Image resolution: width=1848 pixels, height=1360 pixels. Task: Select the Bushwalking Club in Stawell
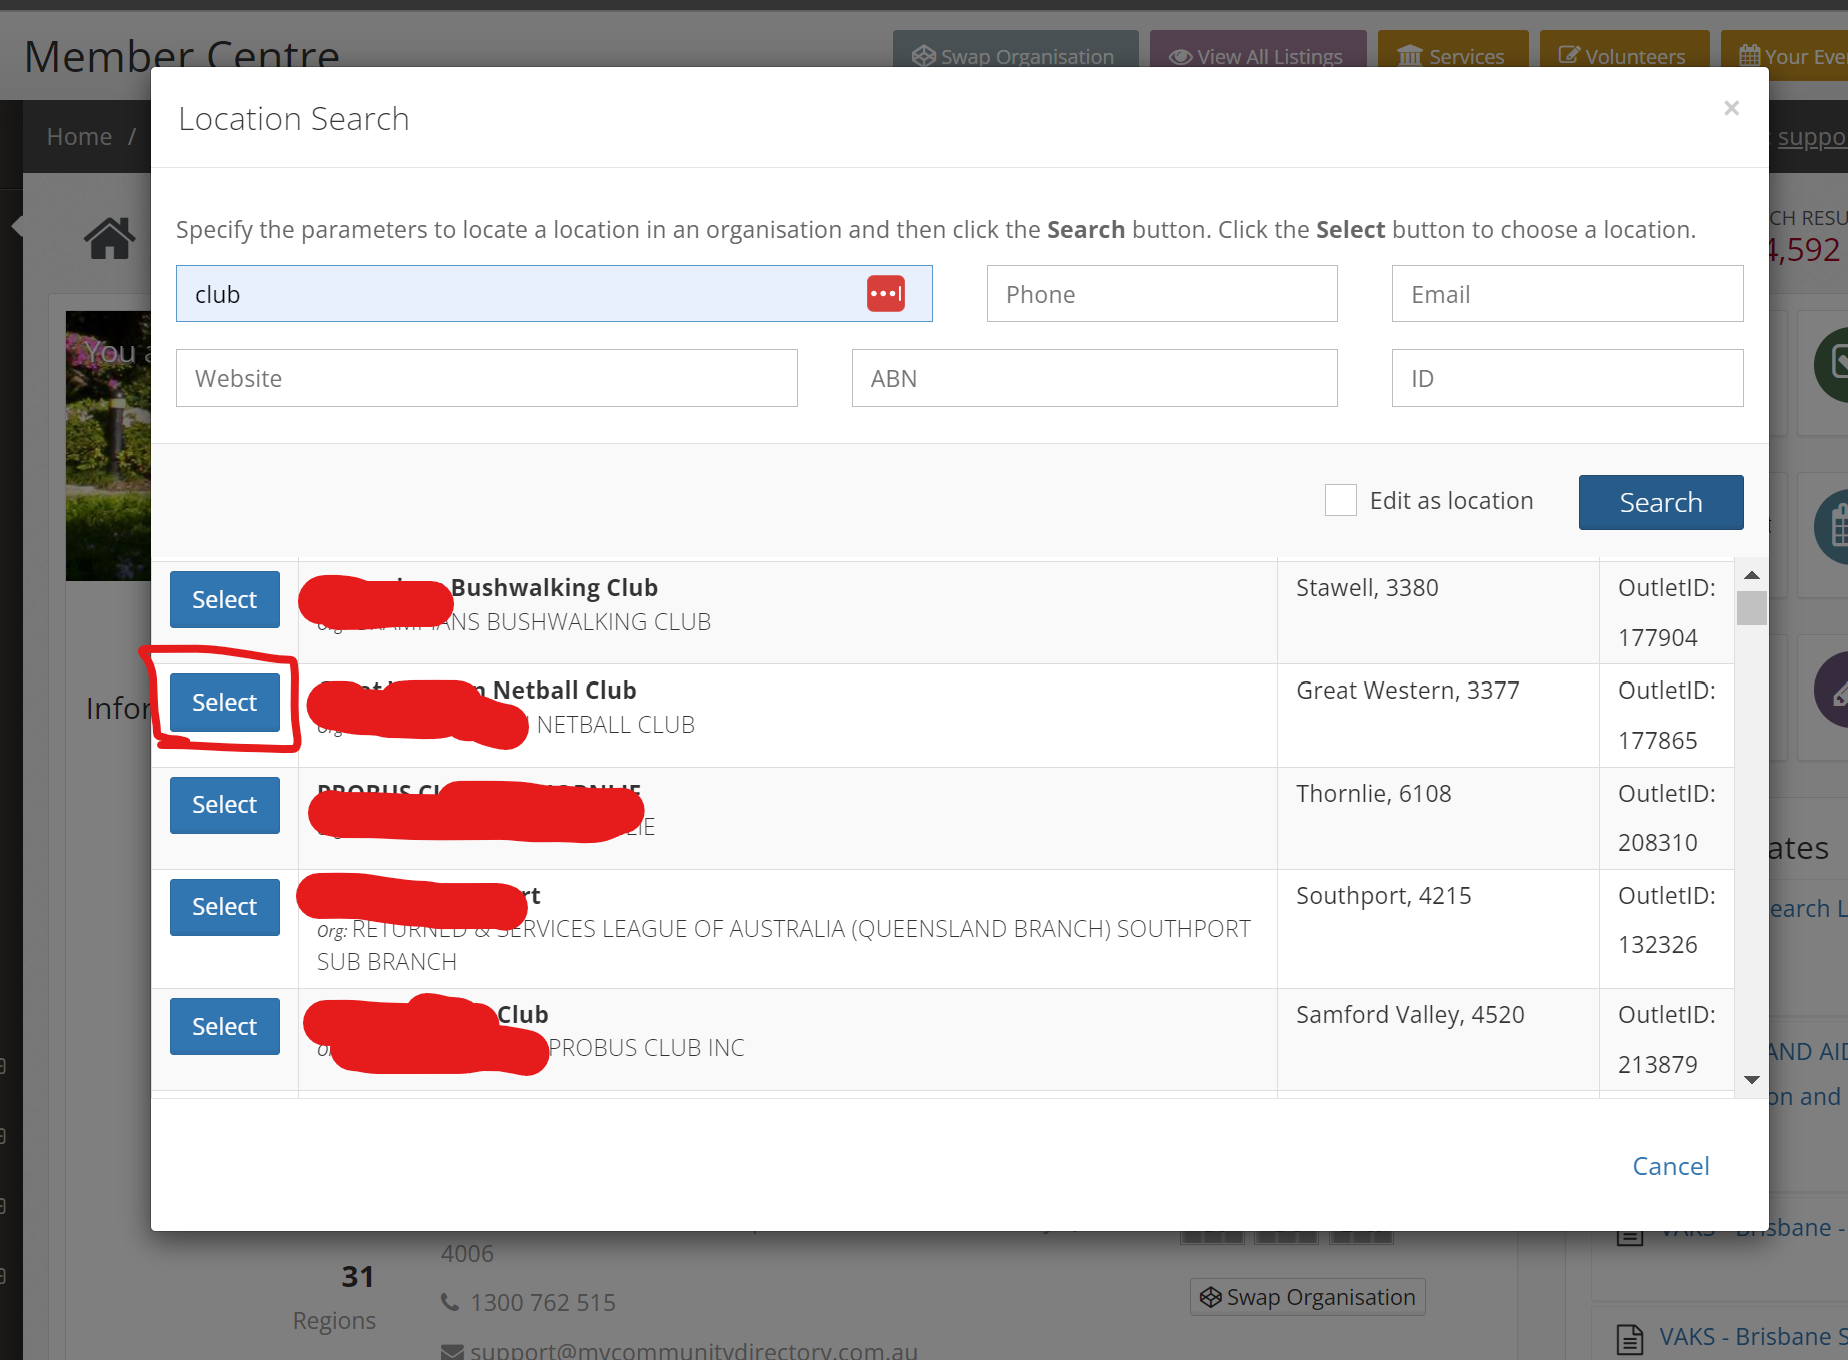click(224, 599)
